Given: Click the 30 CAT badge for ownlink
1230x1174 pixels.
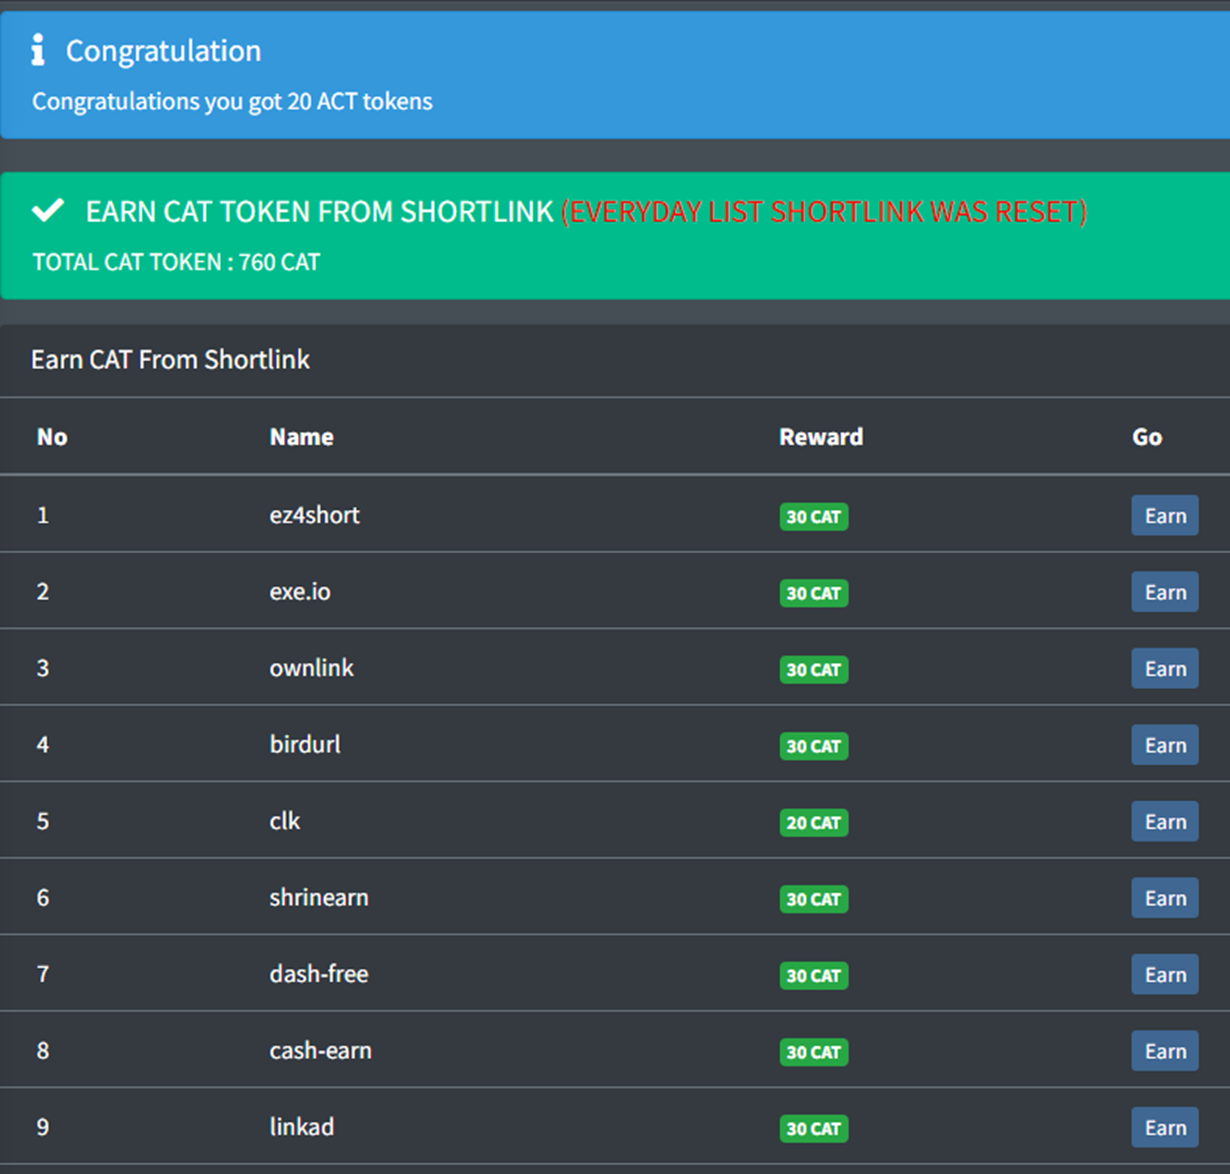Looking at the screenshot, I should pos(814,670).
